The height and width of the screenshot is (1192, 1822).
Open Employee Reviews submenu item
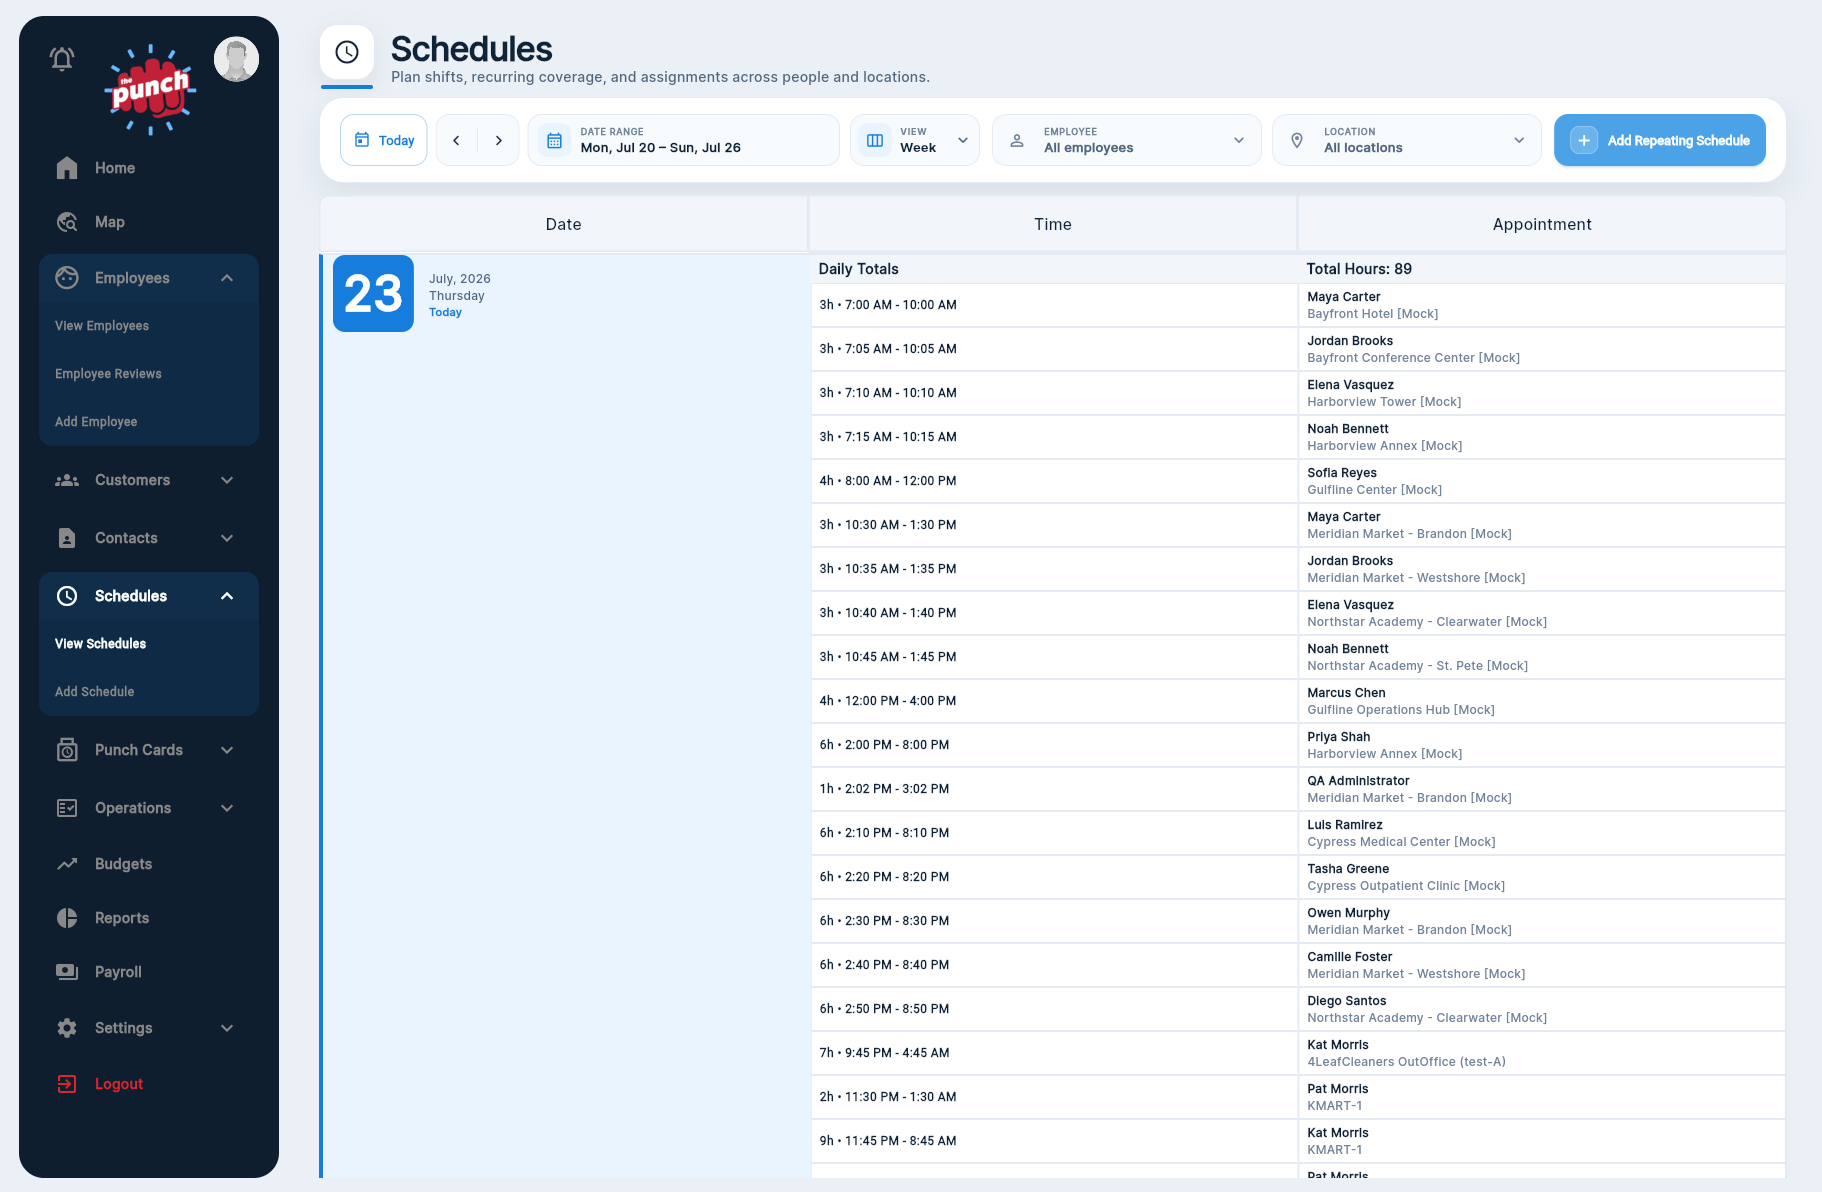coord(108,374)
